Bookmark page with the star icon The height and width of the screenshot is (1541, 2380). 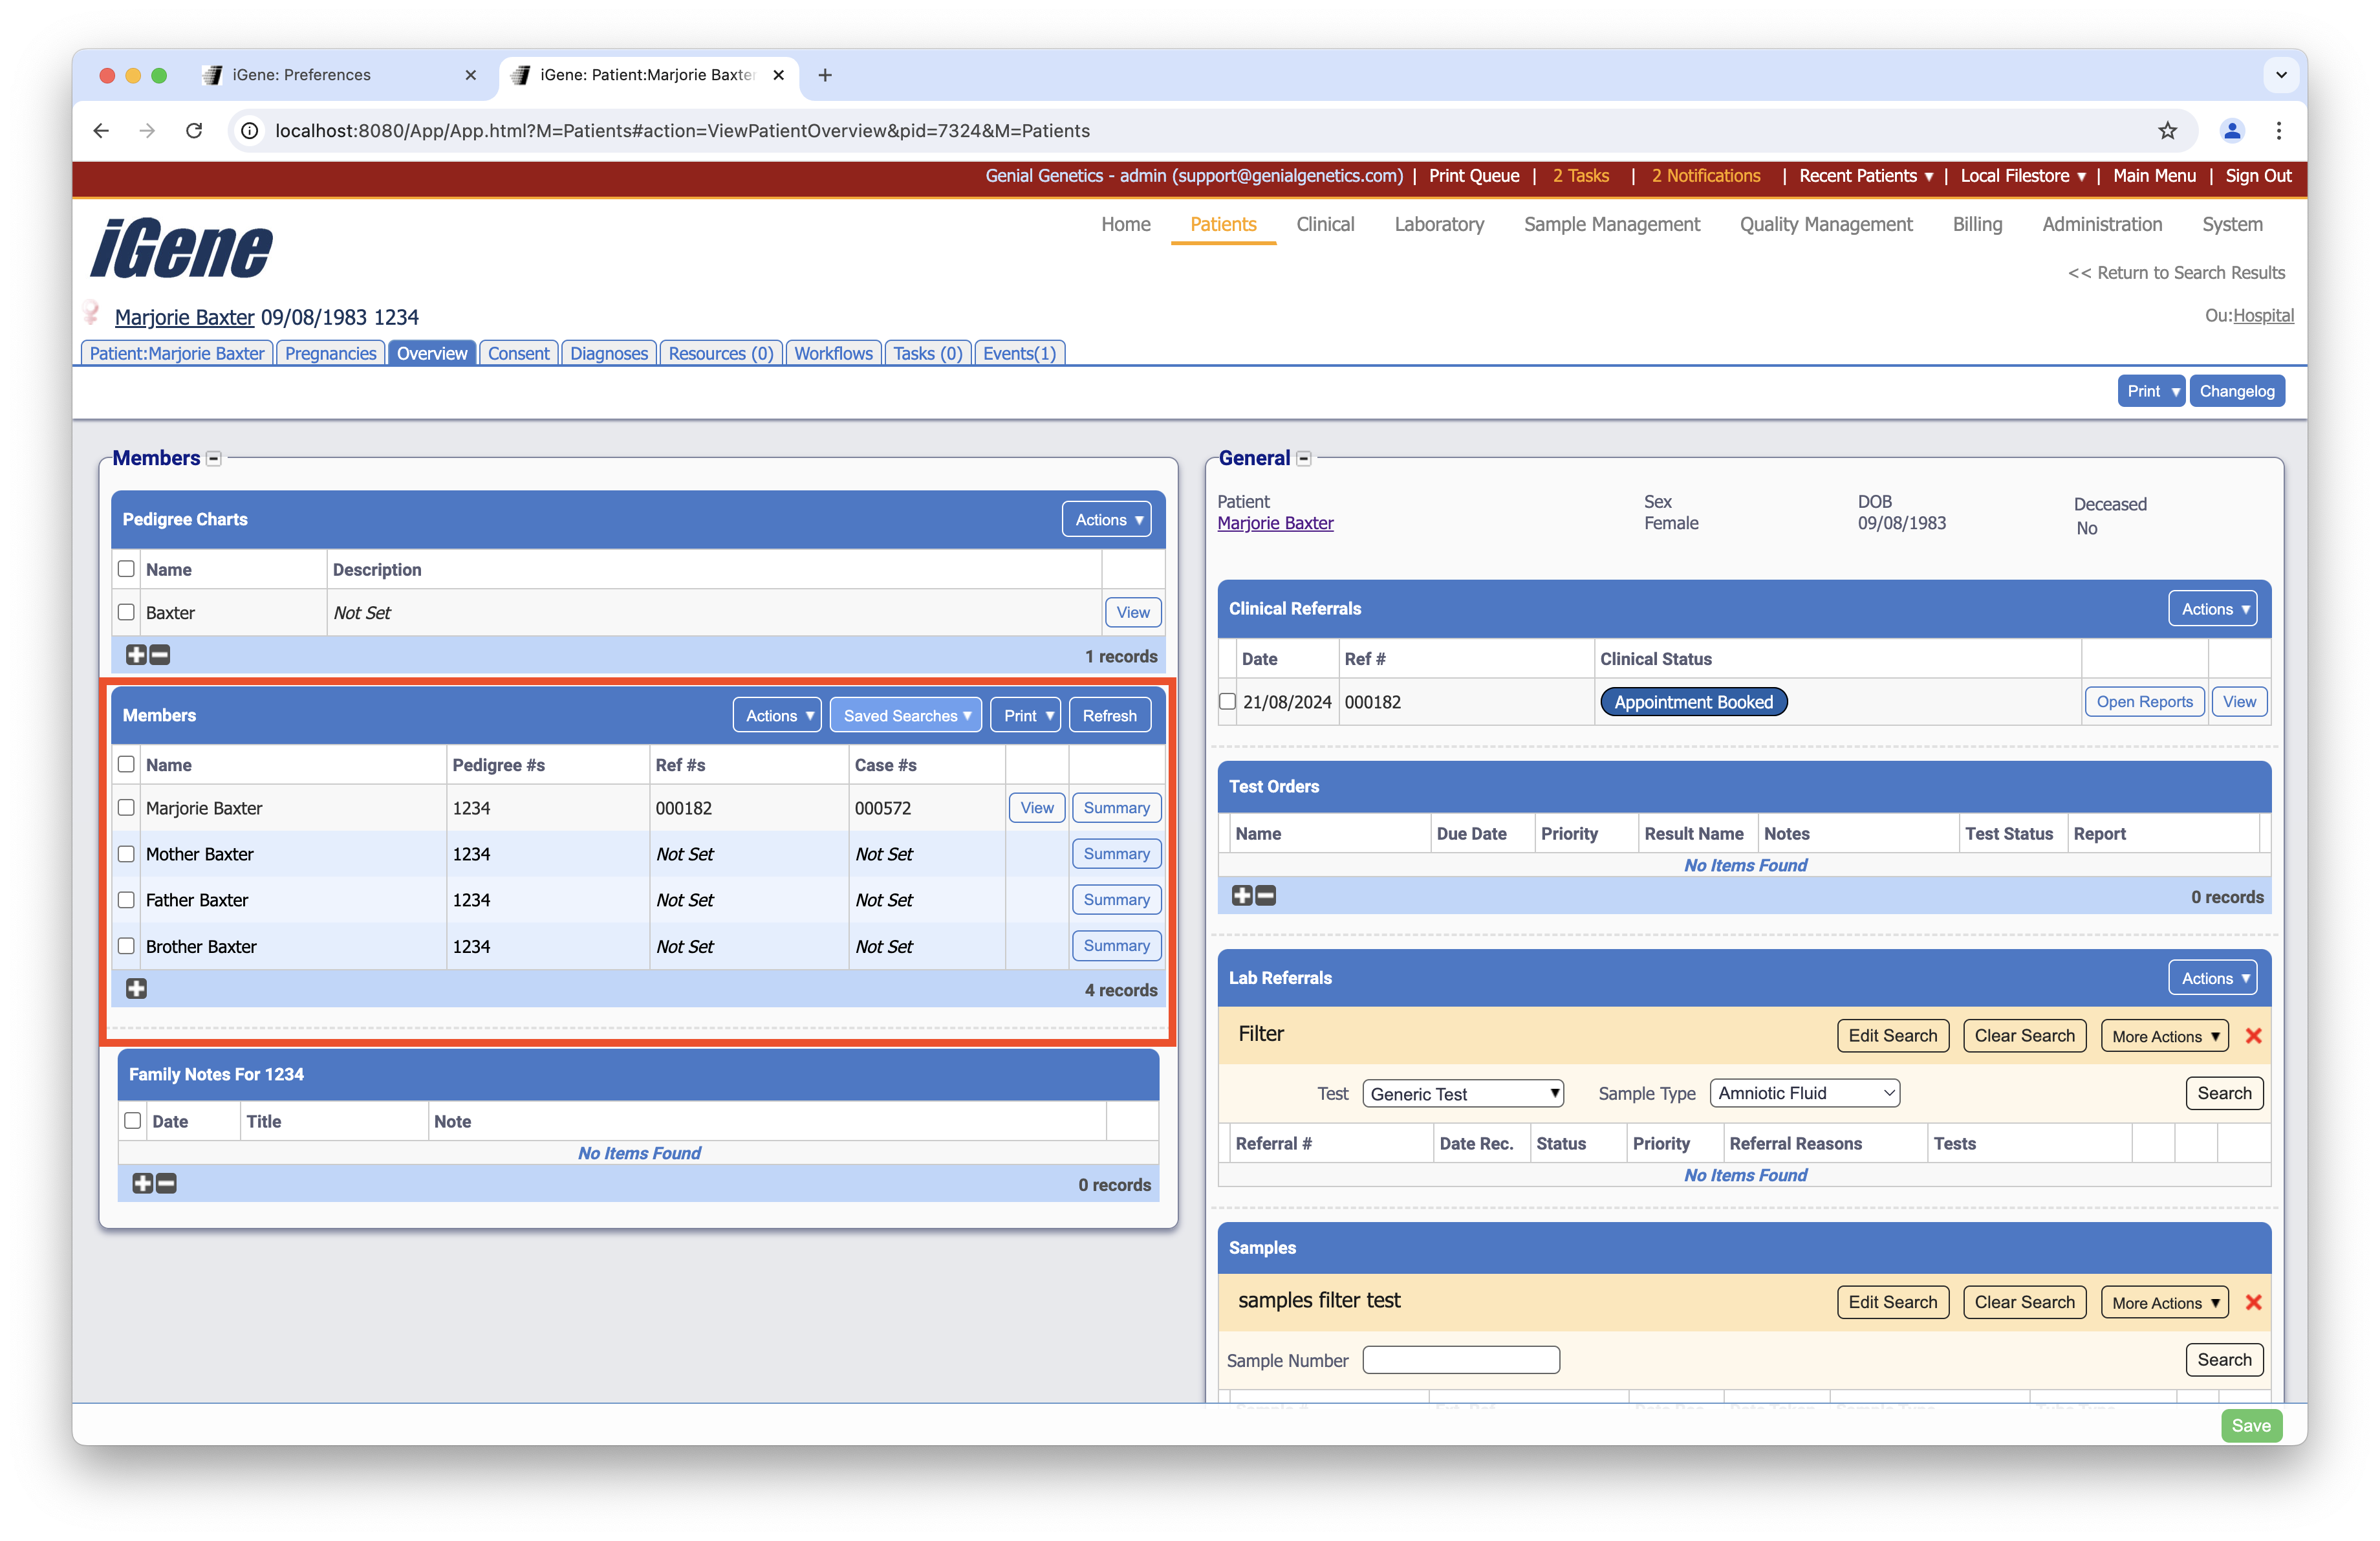coord(2167,131)
